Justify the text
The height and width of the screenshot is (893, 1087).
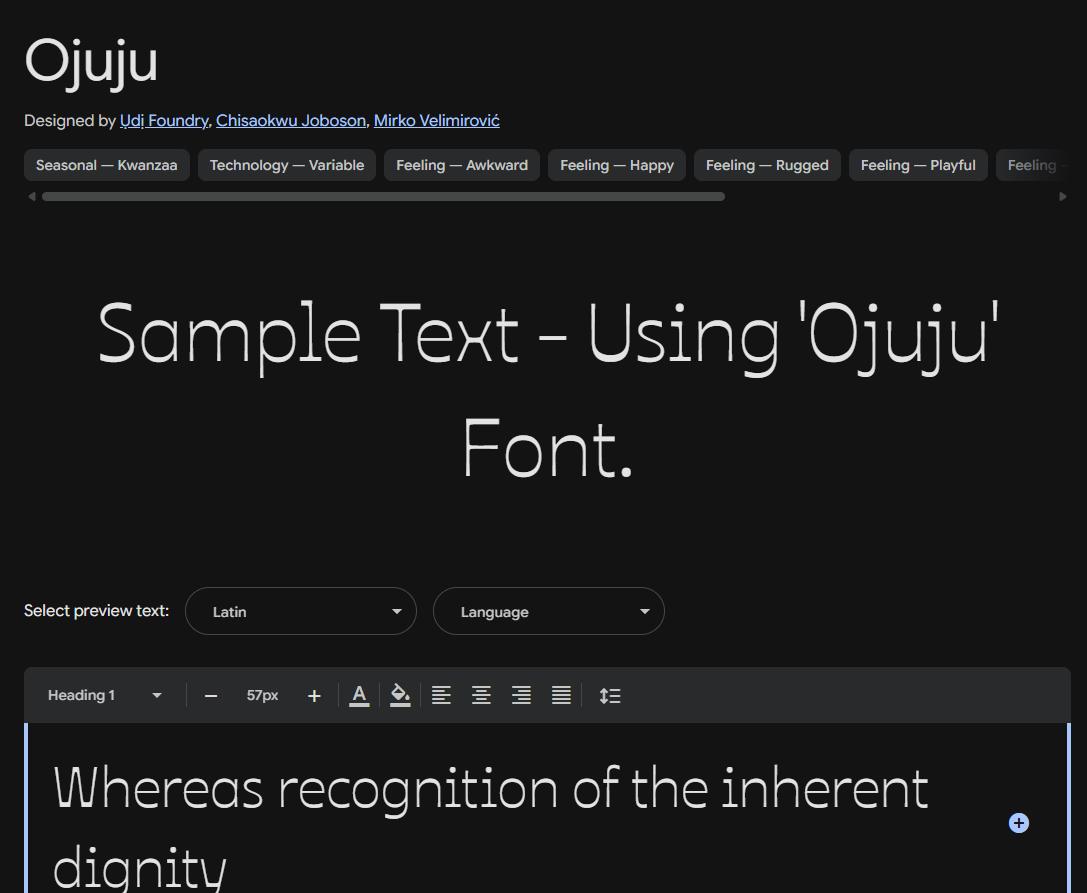pos(562,695)
